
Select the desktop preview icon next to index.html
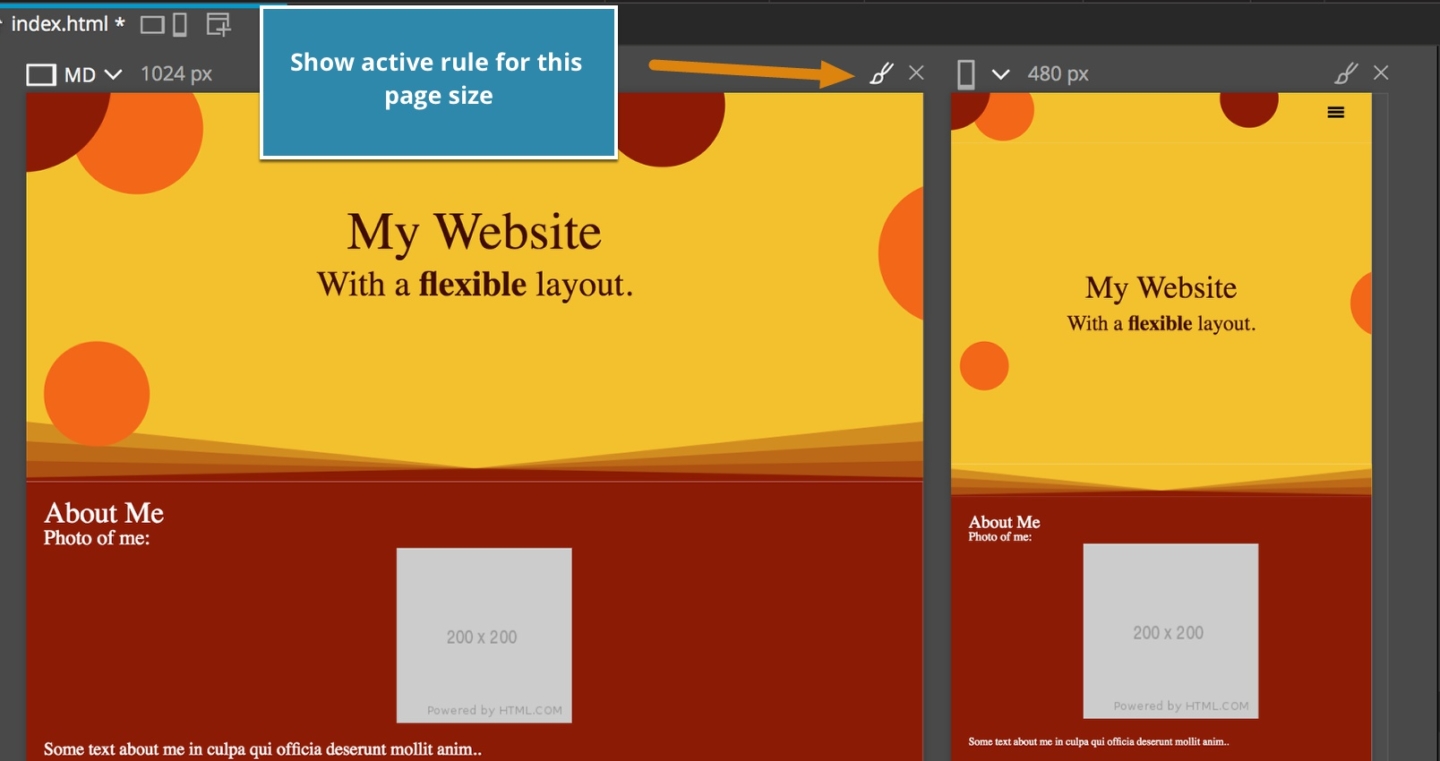pyautogui.click(x=151, y=24)
